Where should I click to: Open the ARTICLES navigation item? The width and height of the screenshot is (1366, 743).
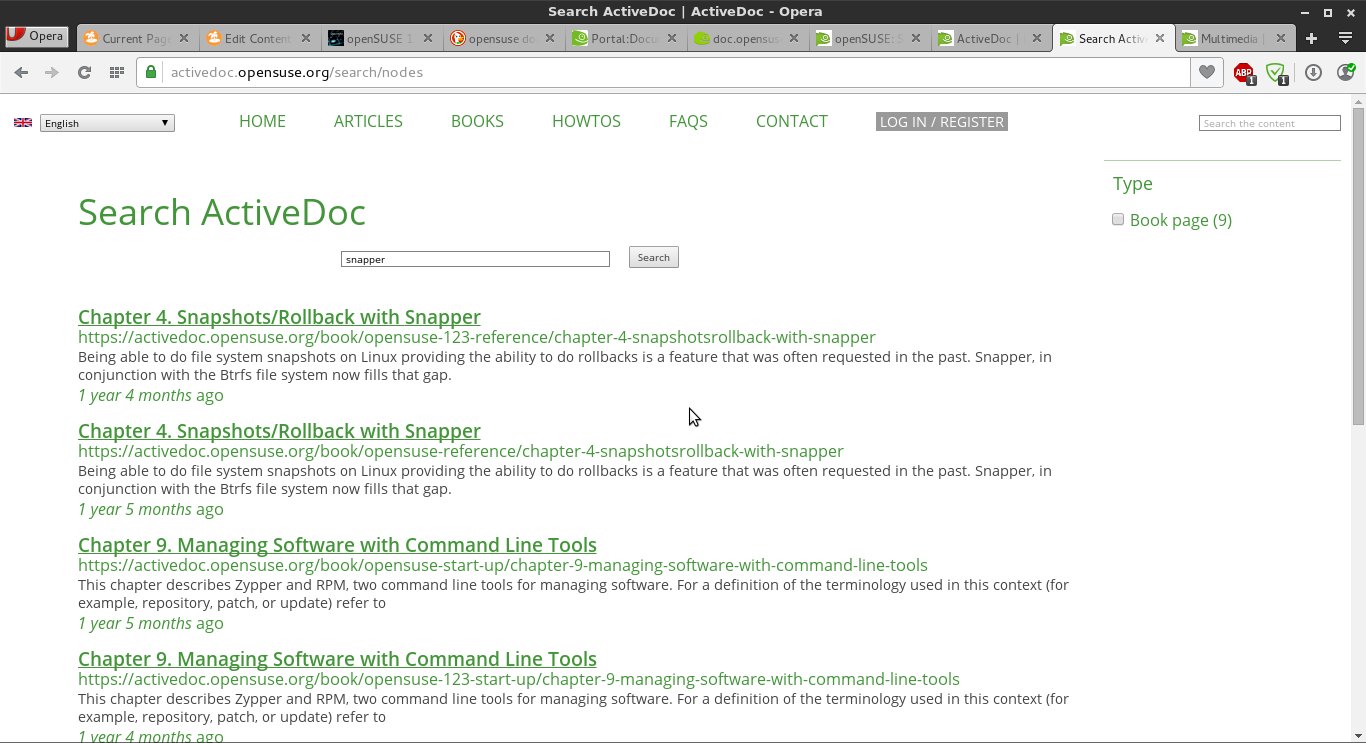point(368,121)
